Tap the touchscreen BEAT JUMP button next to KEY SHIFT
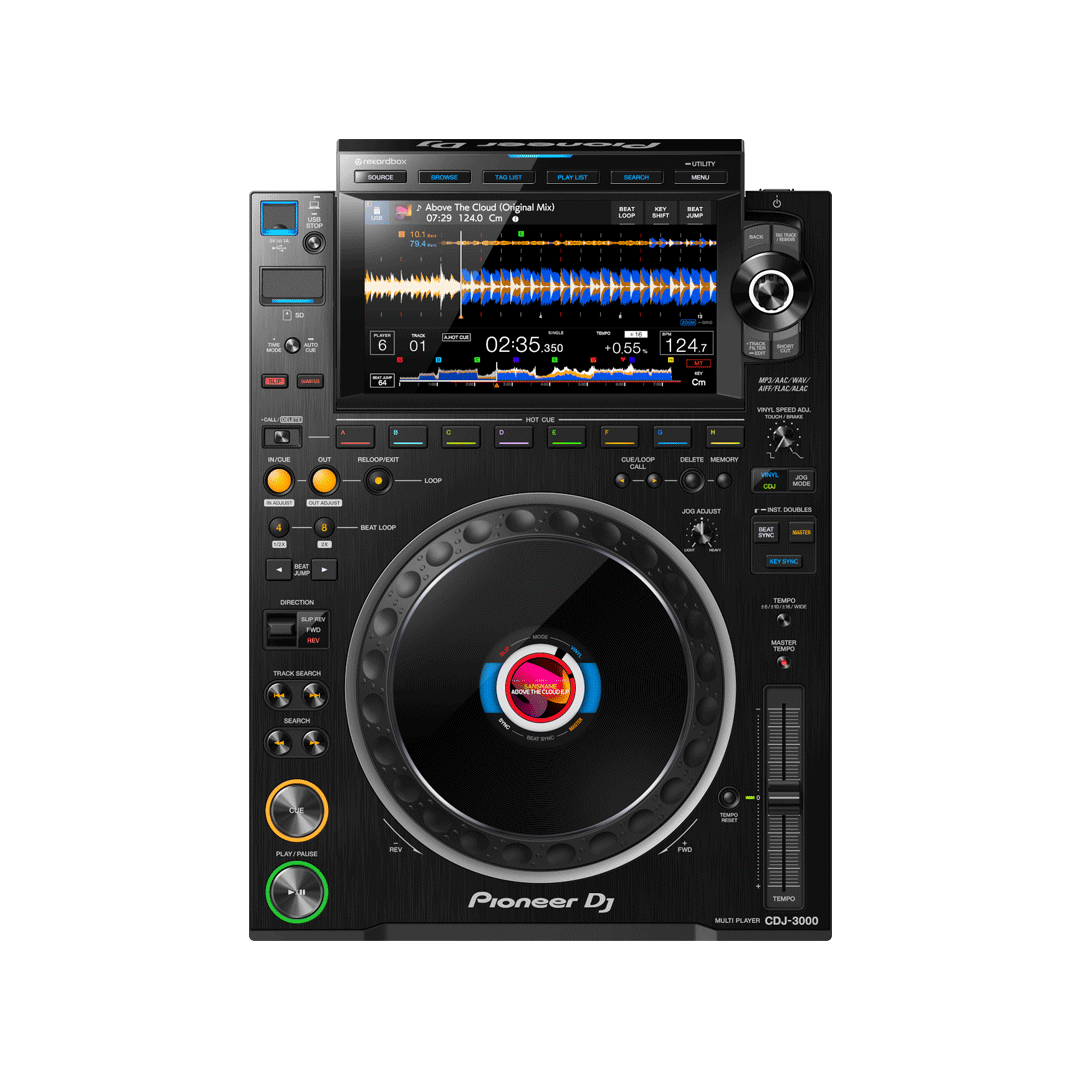This screenshot has height=1080, width=1080. pos(695,212)
